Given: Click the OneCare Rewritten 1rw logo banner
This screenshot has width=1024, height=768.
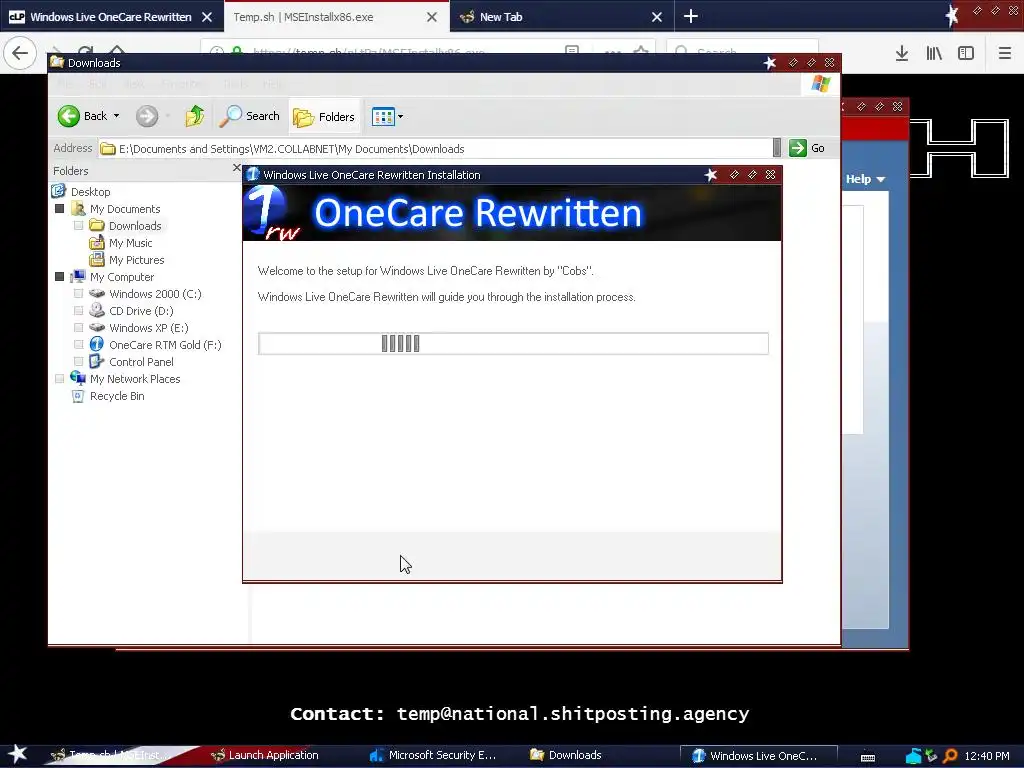Looking at the screenshot, I should click(x=512, y=213).
